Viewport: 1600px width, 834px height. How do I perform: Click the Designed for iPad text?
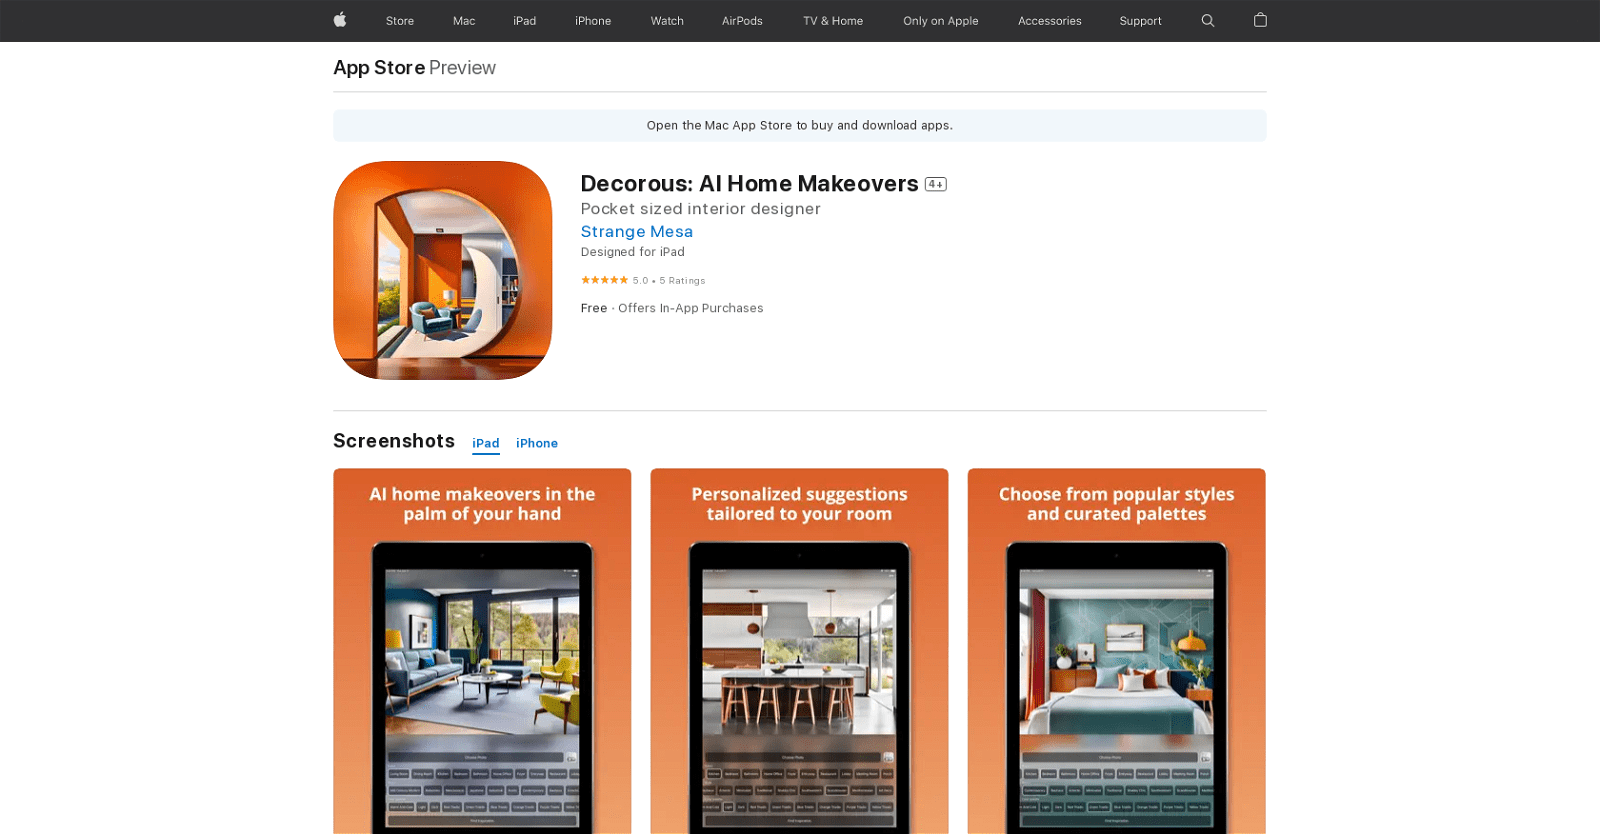[x=633, y=252]
